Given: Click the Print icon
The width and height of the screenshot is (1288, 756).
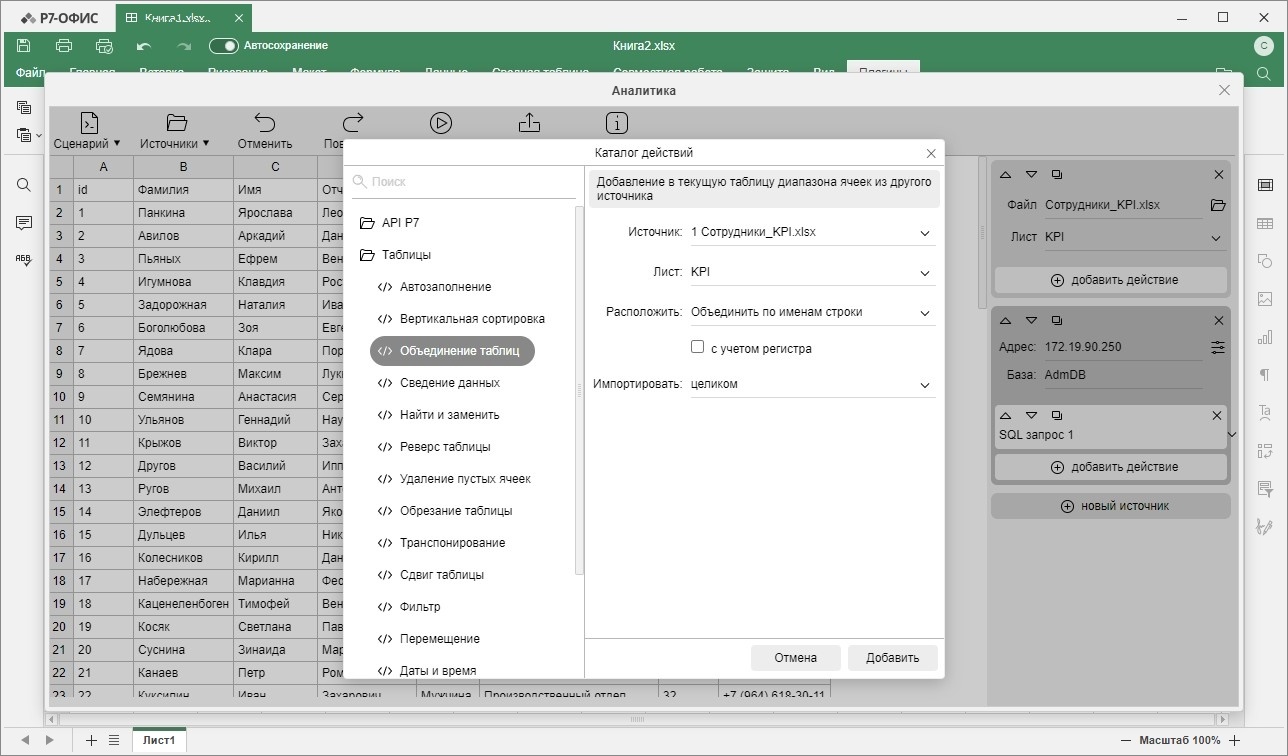Looking at the screenshot, I should pos(64,46).
